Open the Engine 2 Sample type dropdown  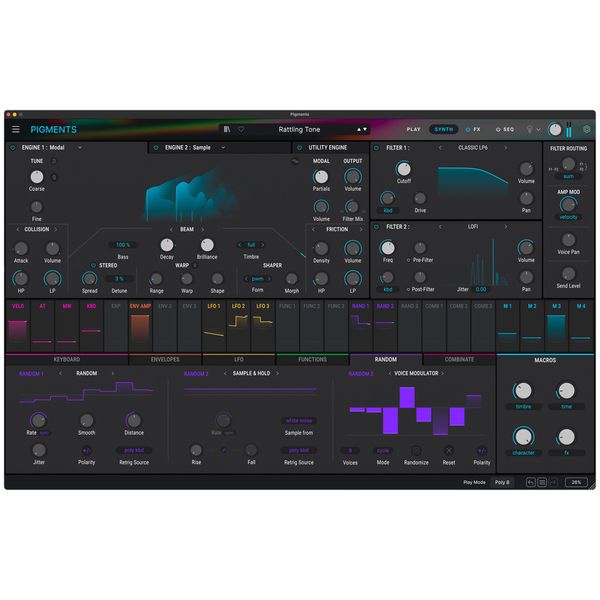(223, 147)
